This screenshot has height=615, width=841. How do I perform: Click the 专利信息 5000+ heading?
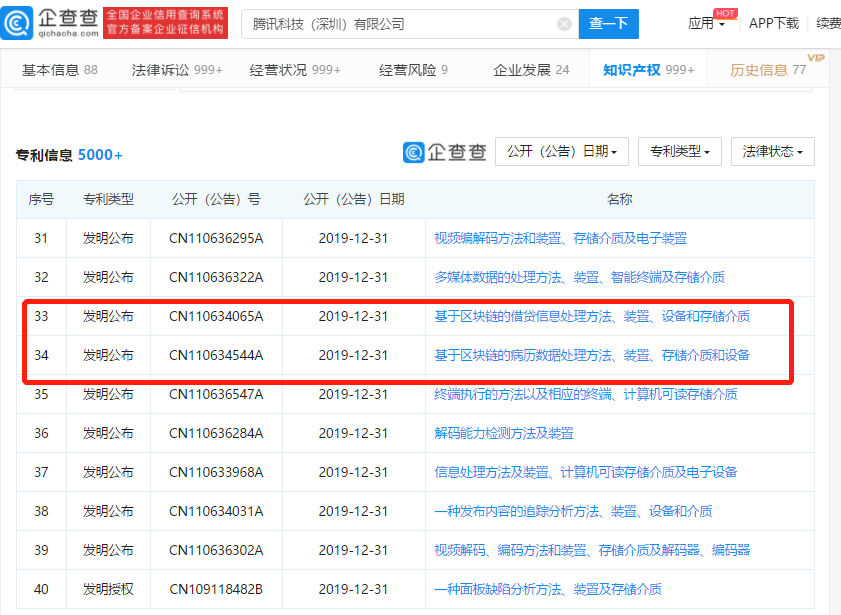[69, 155]
